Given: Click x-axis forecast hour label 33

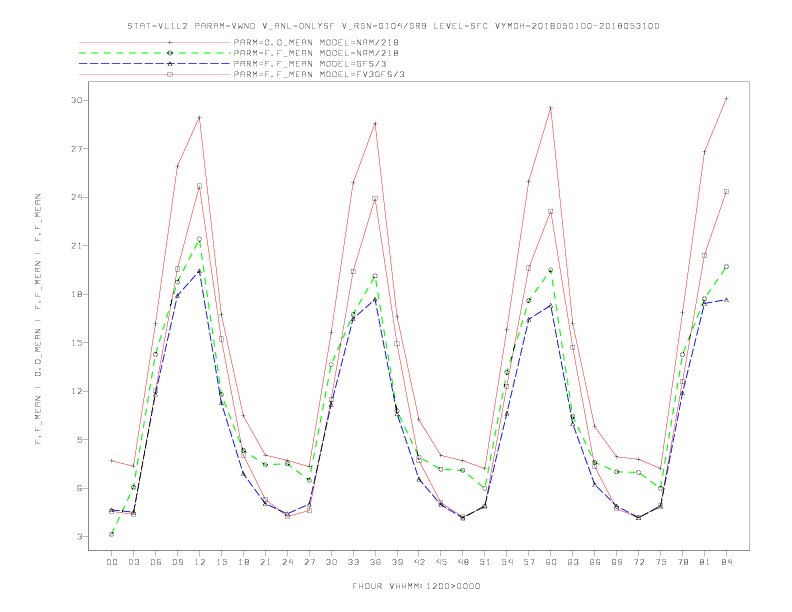Looking at the screenshot, I should 353,562.
